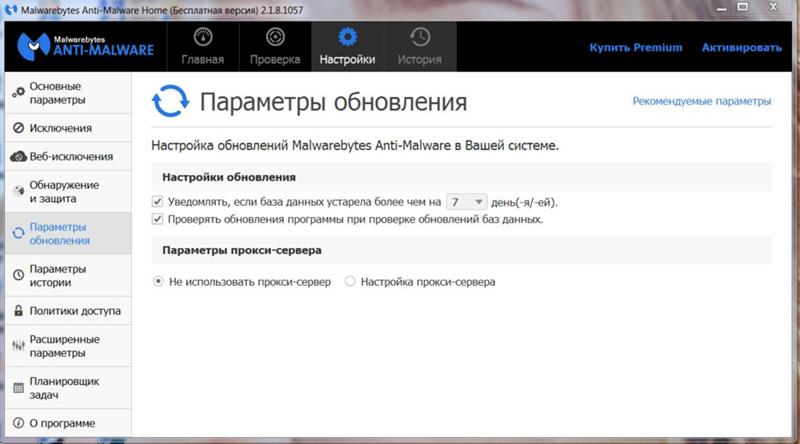Click the Активировать link
This screenshot has width=800, height=444.
coord(741,47)
